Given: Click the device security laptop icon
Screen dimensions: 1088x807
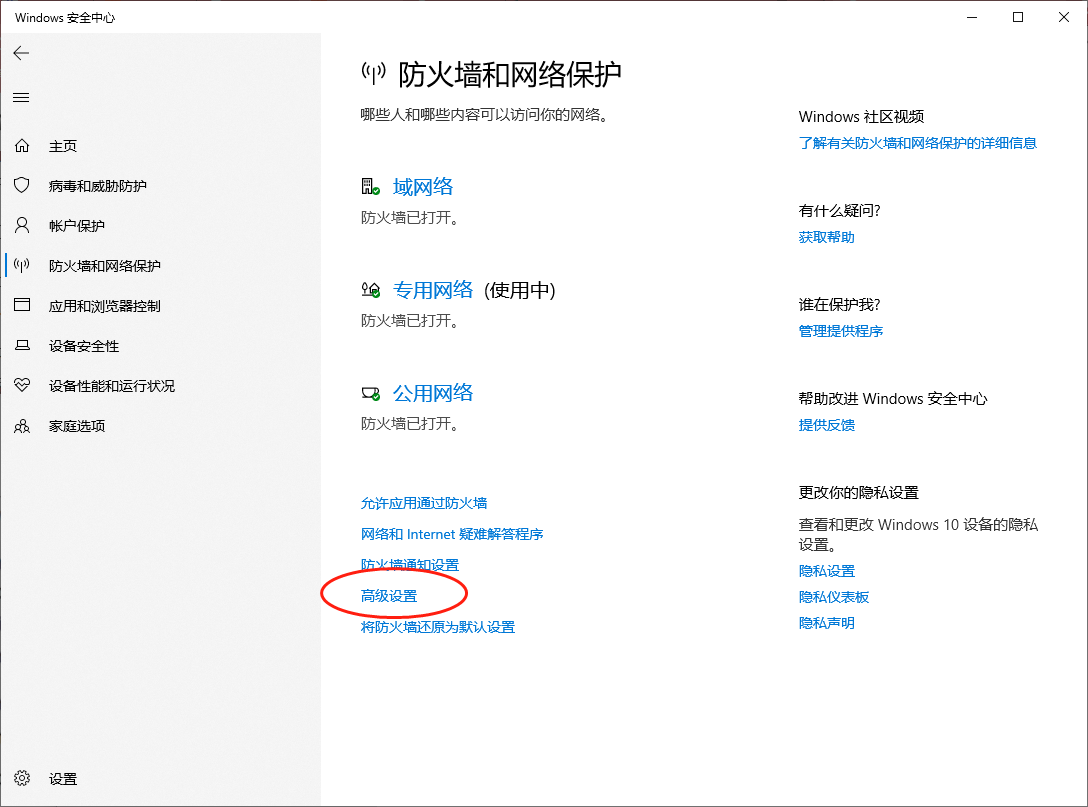Looking at the screenshot, I should (x=22, y=346).
